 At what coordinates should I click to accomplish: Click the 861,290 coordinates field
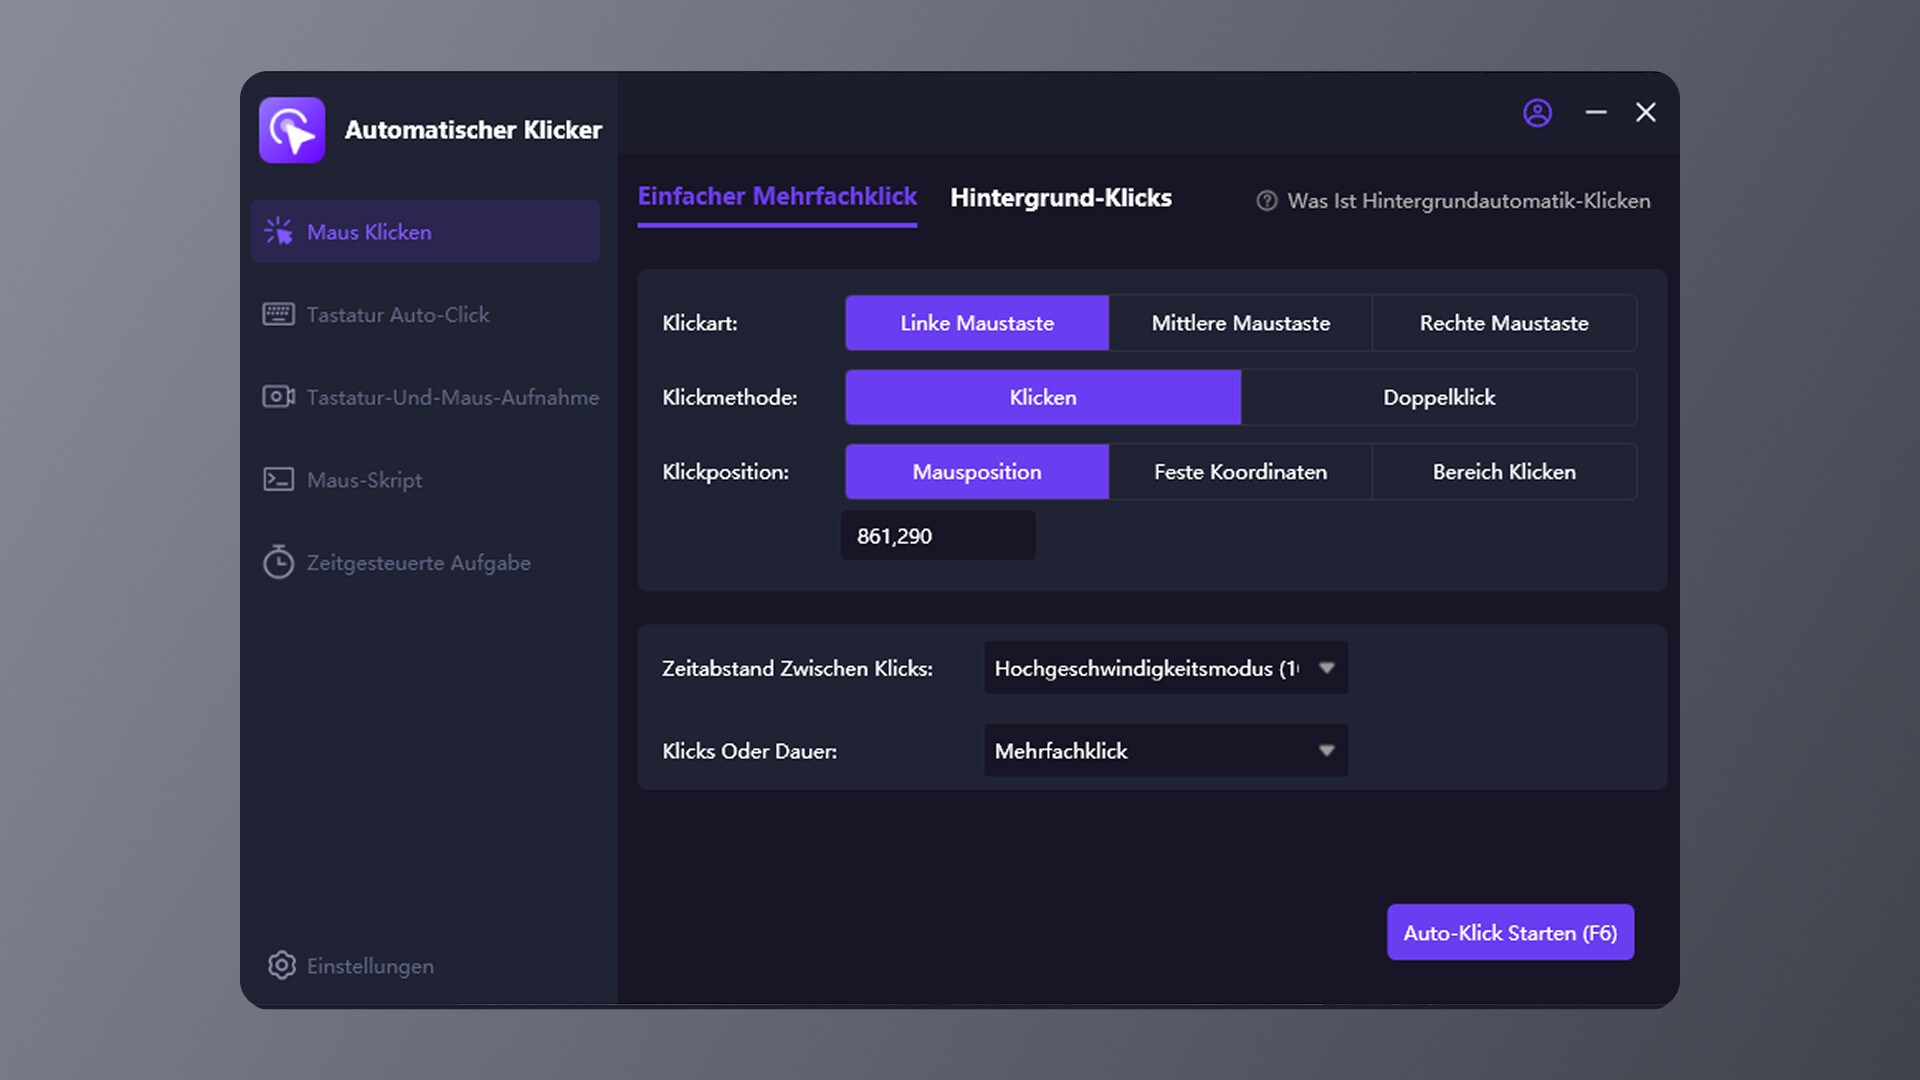937,537
